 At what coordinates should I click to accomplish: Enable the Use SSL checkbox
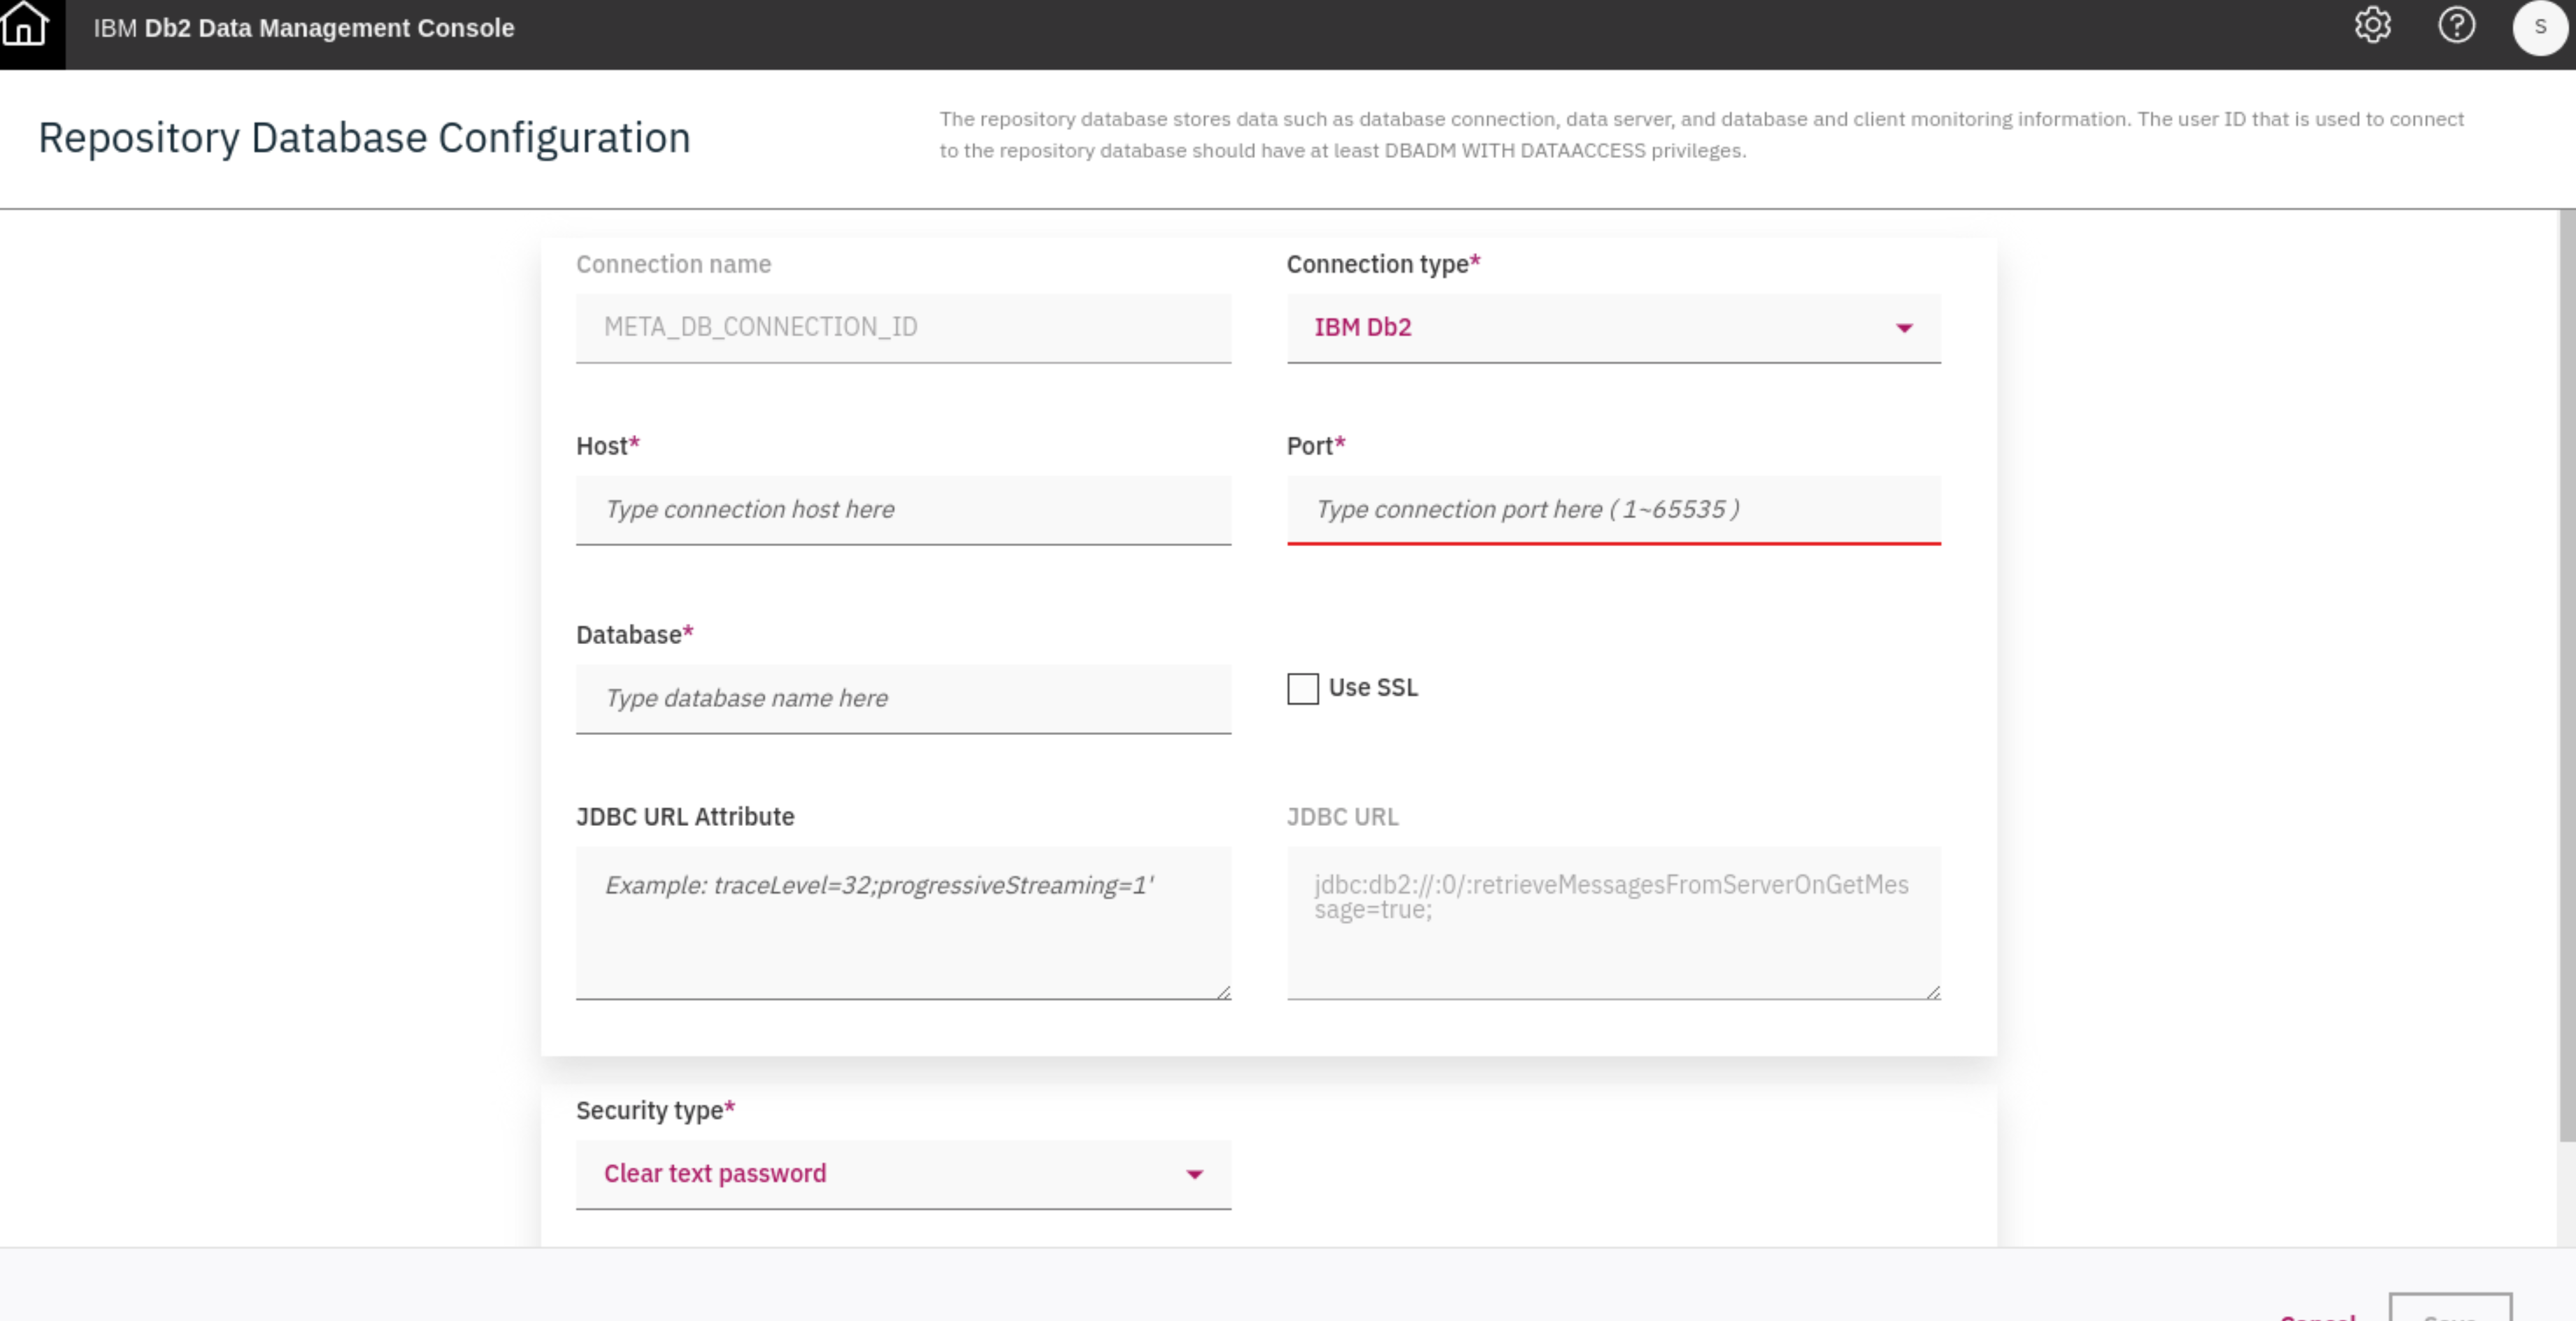1302,688
